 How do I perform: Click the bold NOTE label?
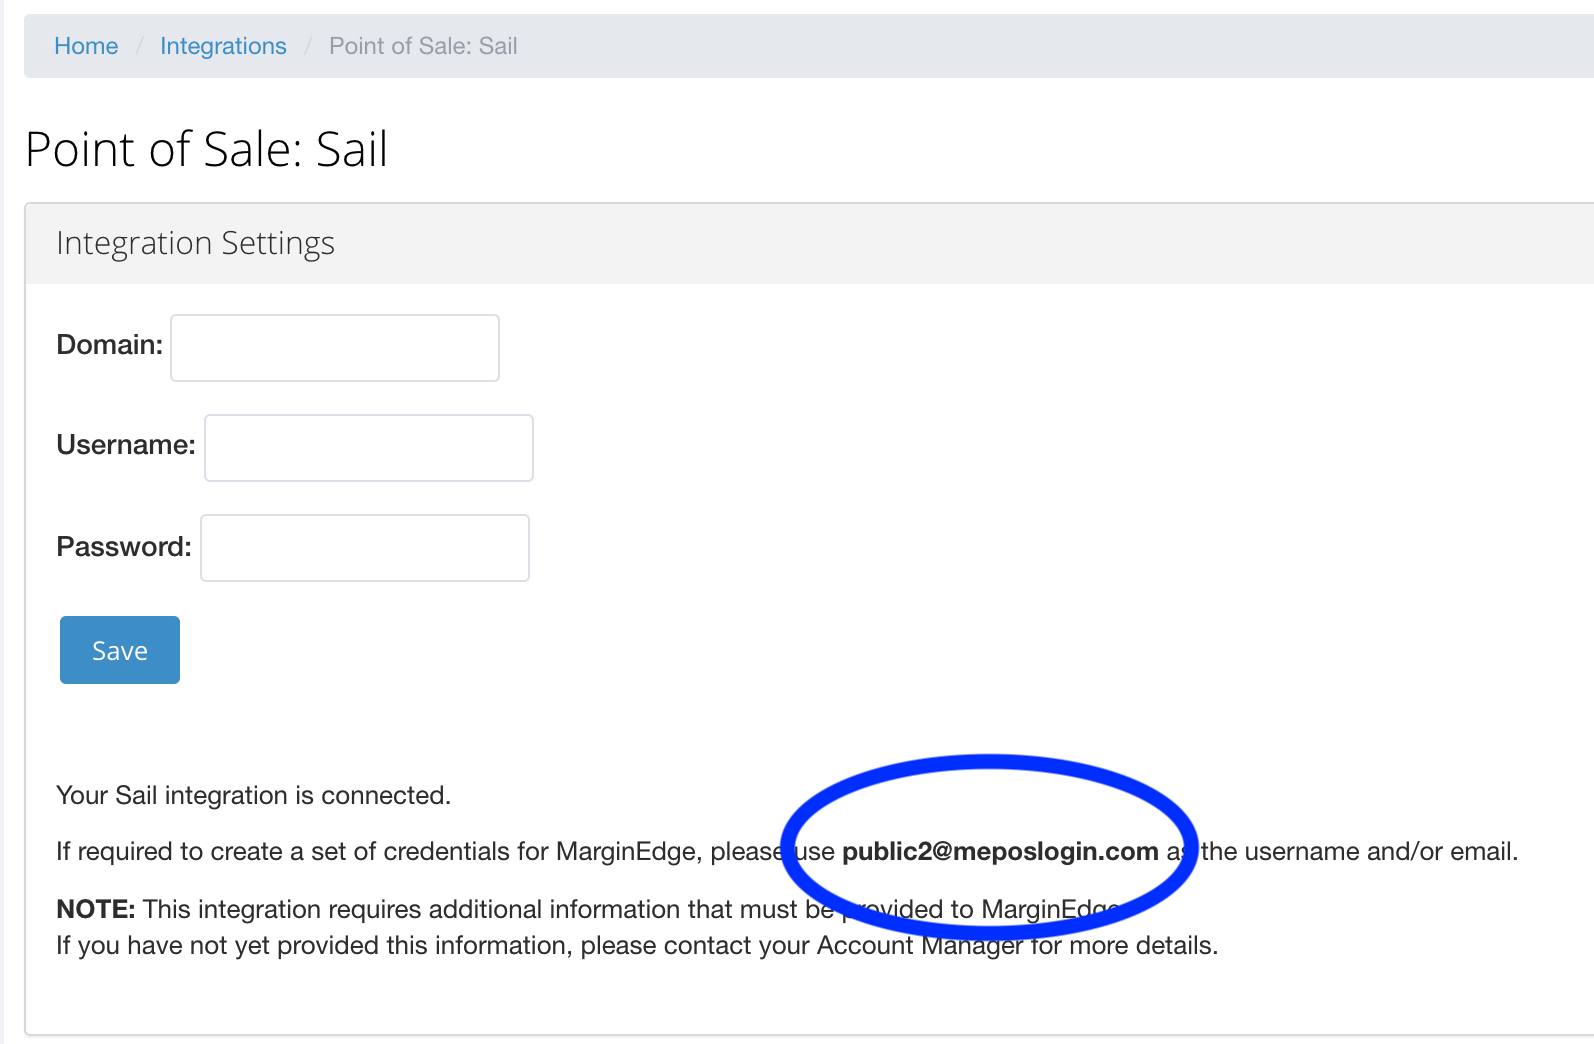96,909
